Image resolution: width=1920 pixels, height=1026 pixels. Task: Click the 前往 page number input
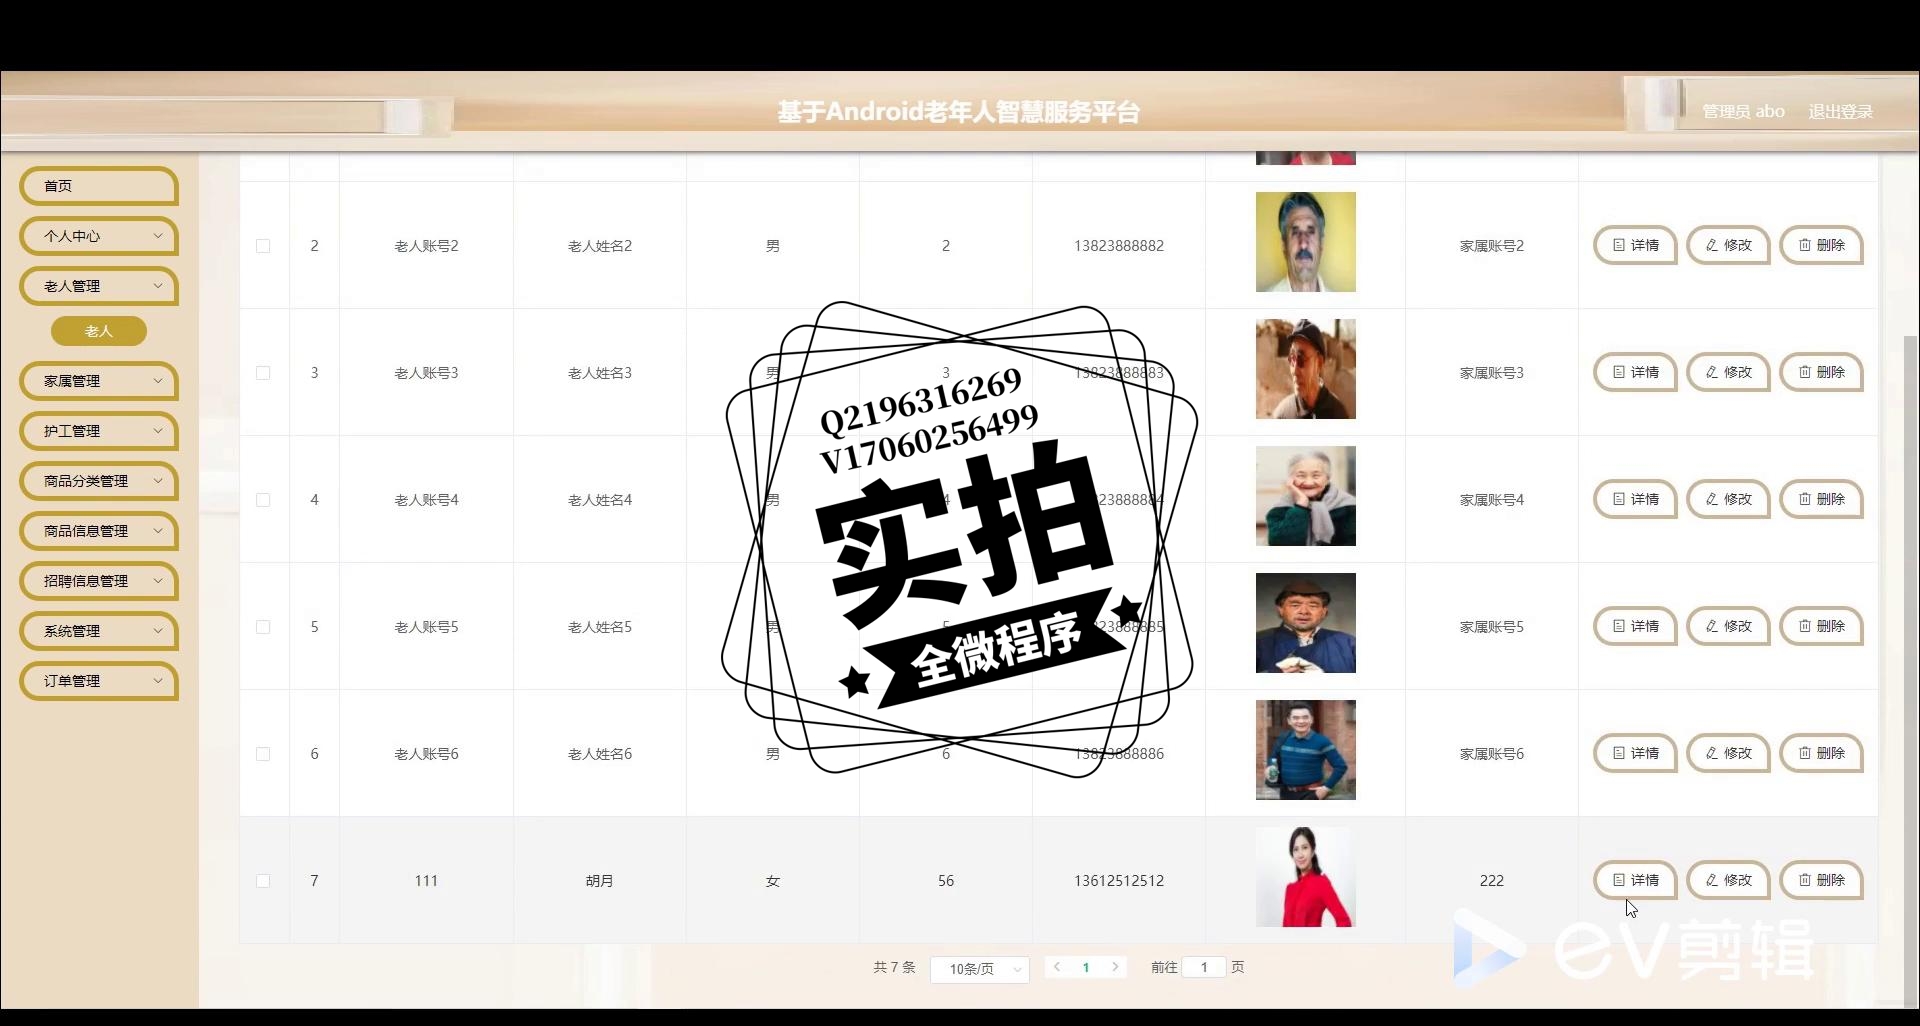pos(1204,967)
